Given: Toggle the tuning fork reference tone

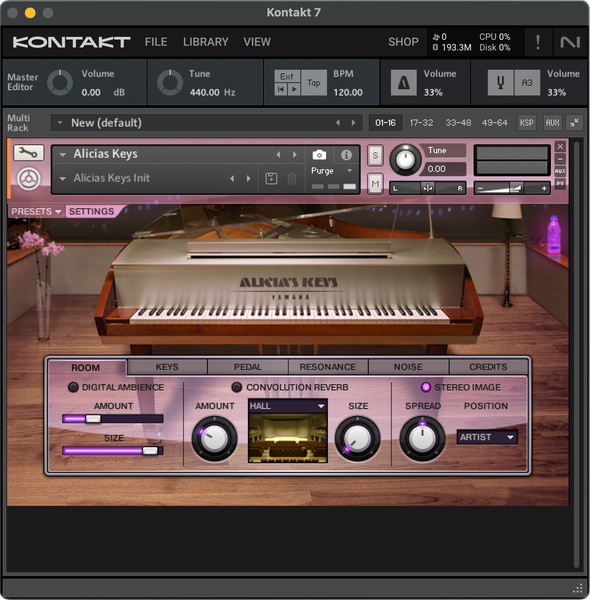Looking at the screenshot, I should click(500, 82).
